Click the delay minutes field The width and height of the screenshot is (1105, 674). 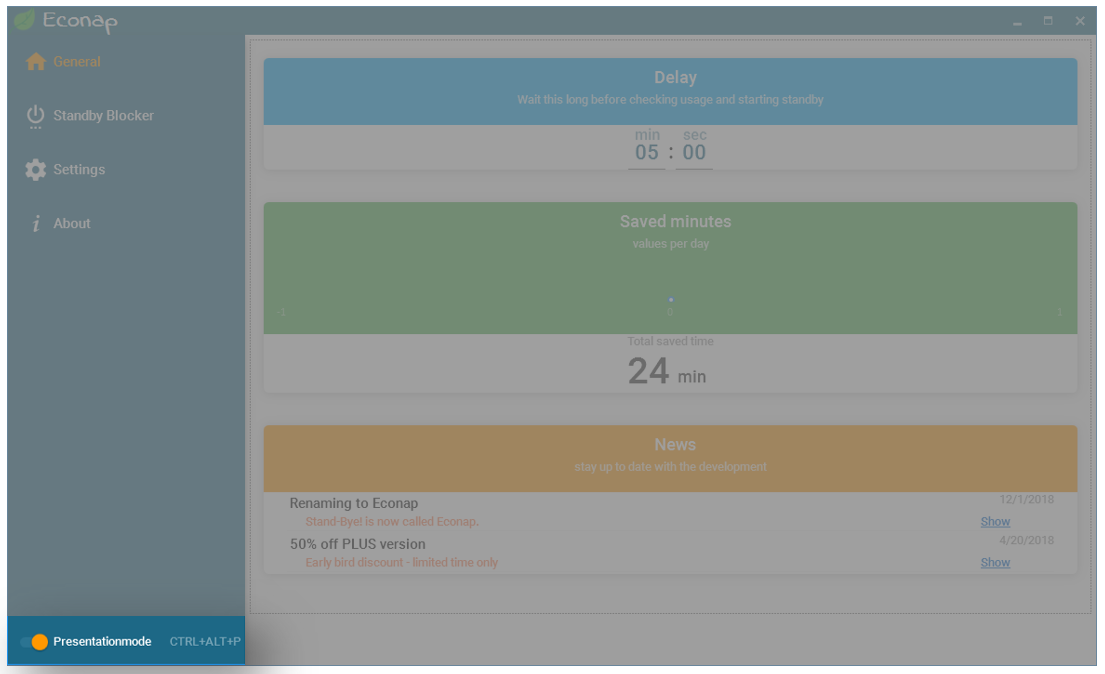(x=647, y=153)
